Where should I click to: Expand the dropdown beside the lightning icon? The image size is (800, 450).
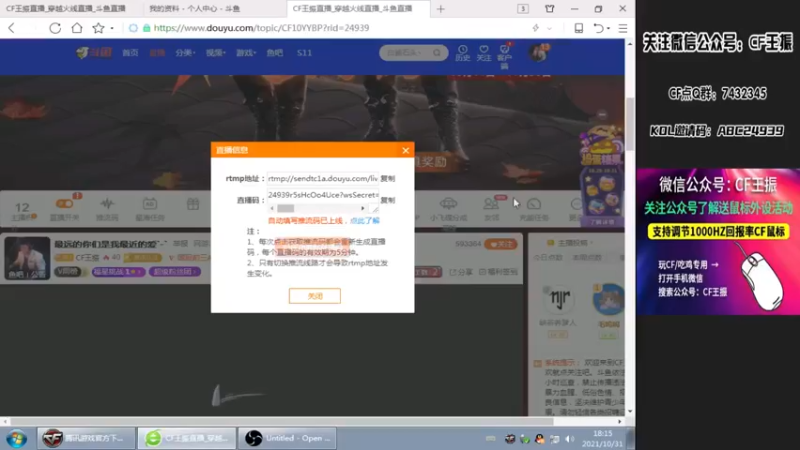click(549, 29)
